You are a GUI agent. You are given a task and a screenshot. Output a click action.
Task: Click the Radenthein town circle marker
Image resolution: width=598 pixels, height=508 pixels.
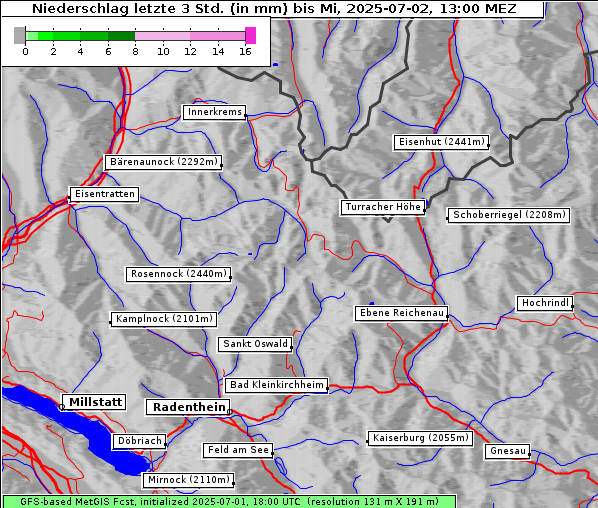pos(230,412)
